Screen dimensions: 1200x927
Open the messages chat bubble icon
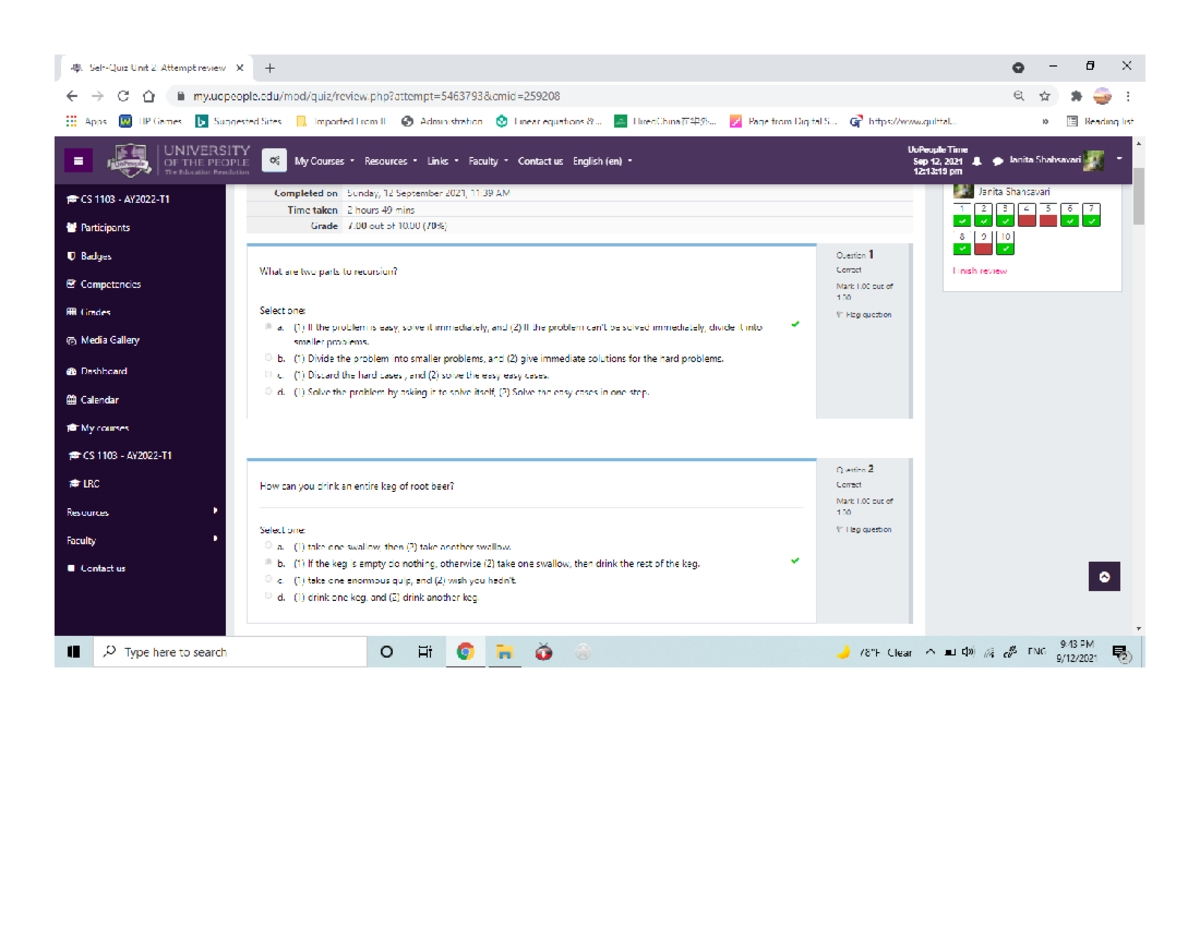click(x=997, y=161)
